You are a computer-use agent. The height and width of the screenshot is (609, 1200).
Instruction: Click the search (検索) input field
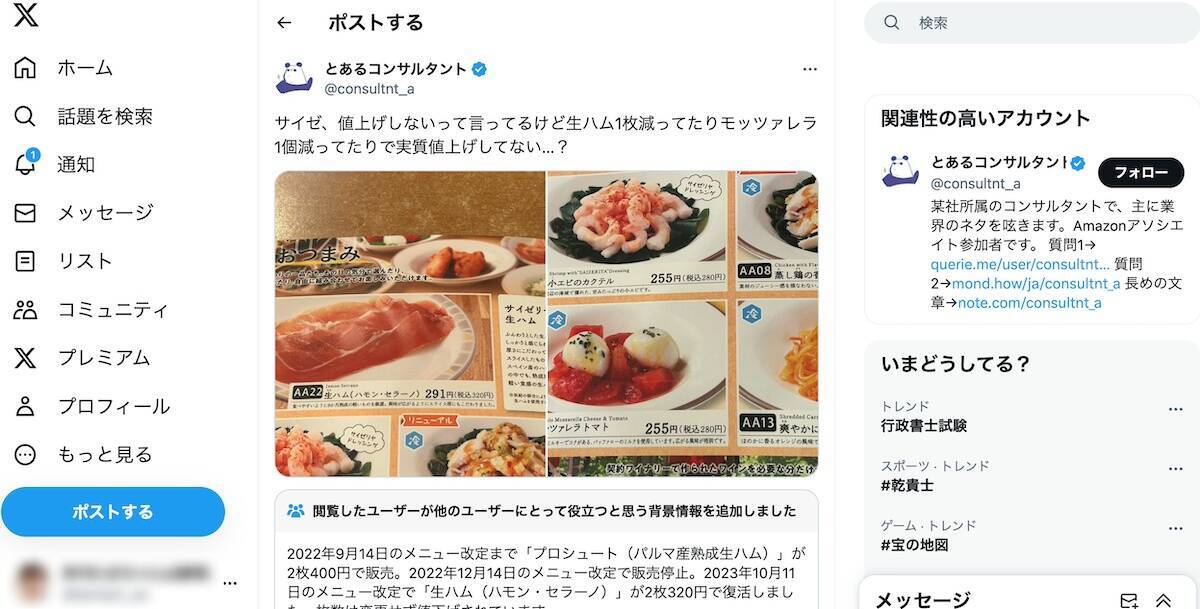1032,22
